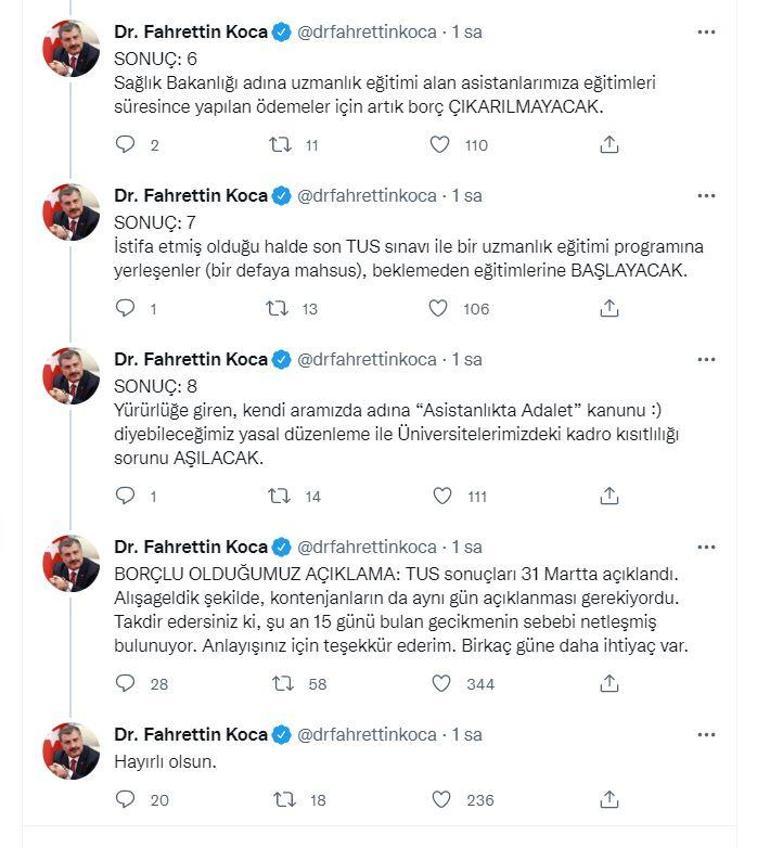
Task: Open the more options menu on SONUÇ: 8 tweet
Action: coord(707,358)
